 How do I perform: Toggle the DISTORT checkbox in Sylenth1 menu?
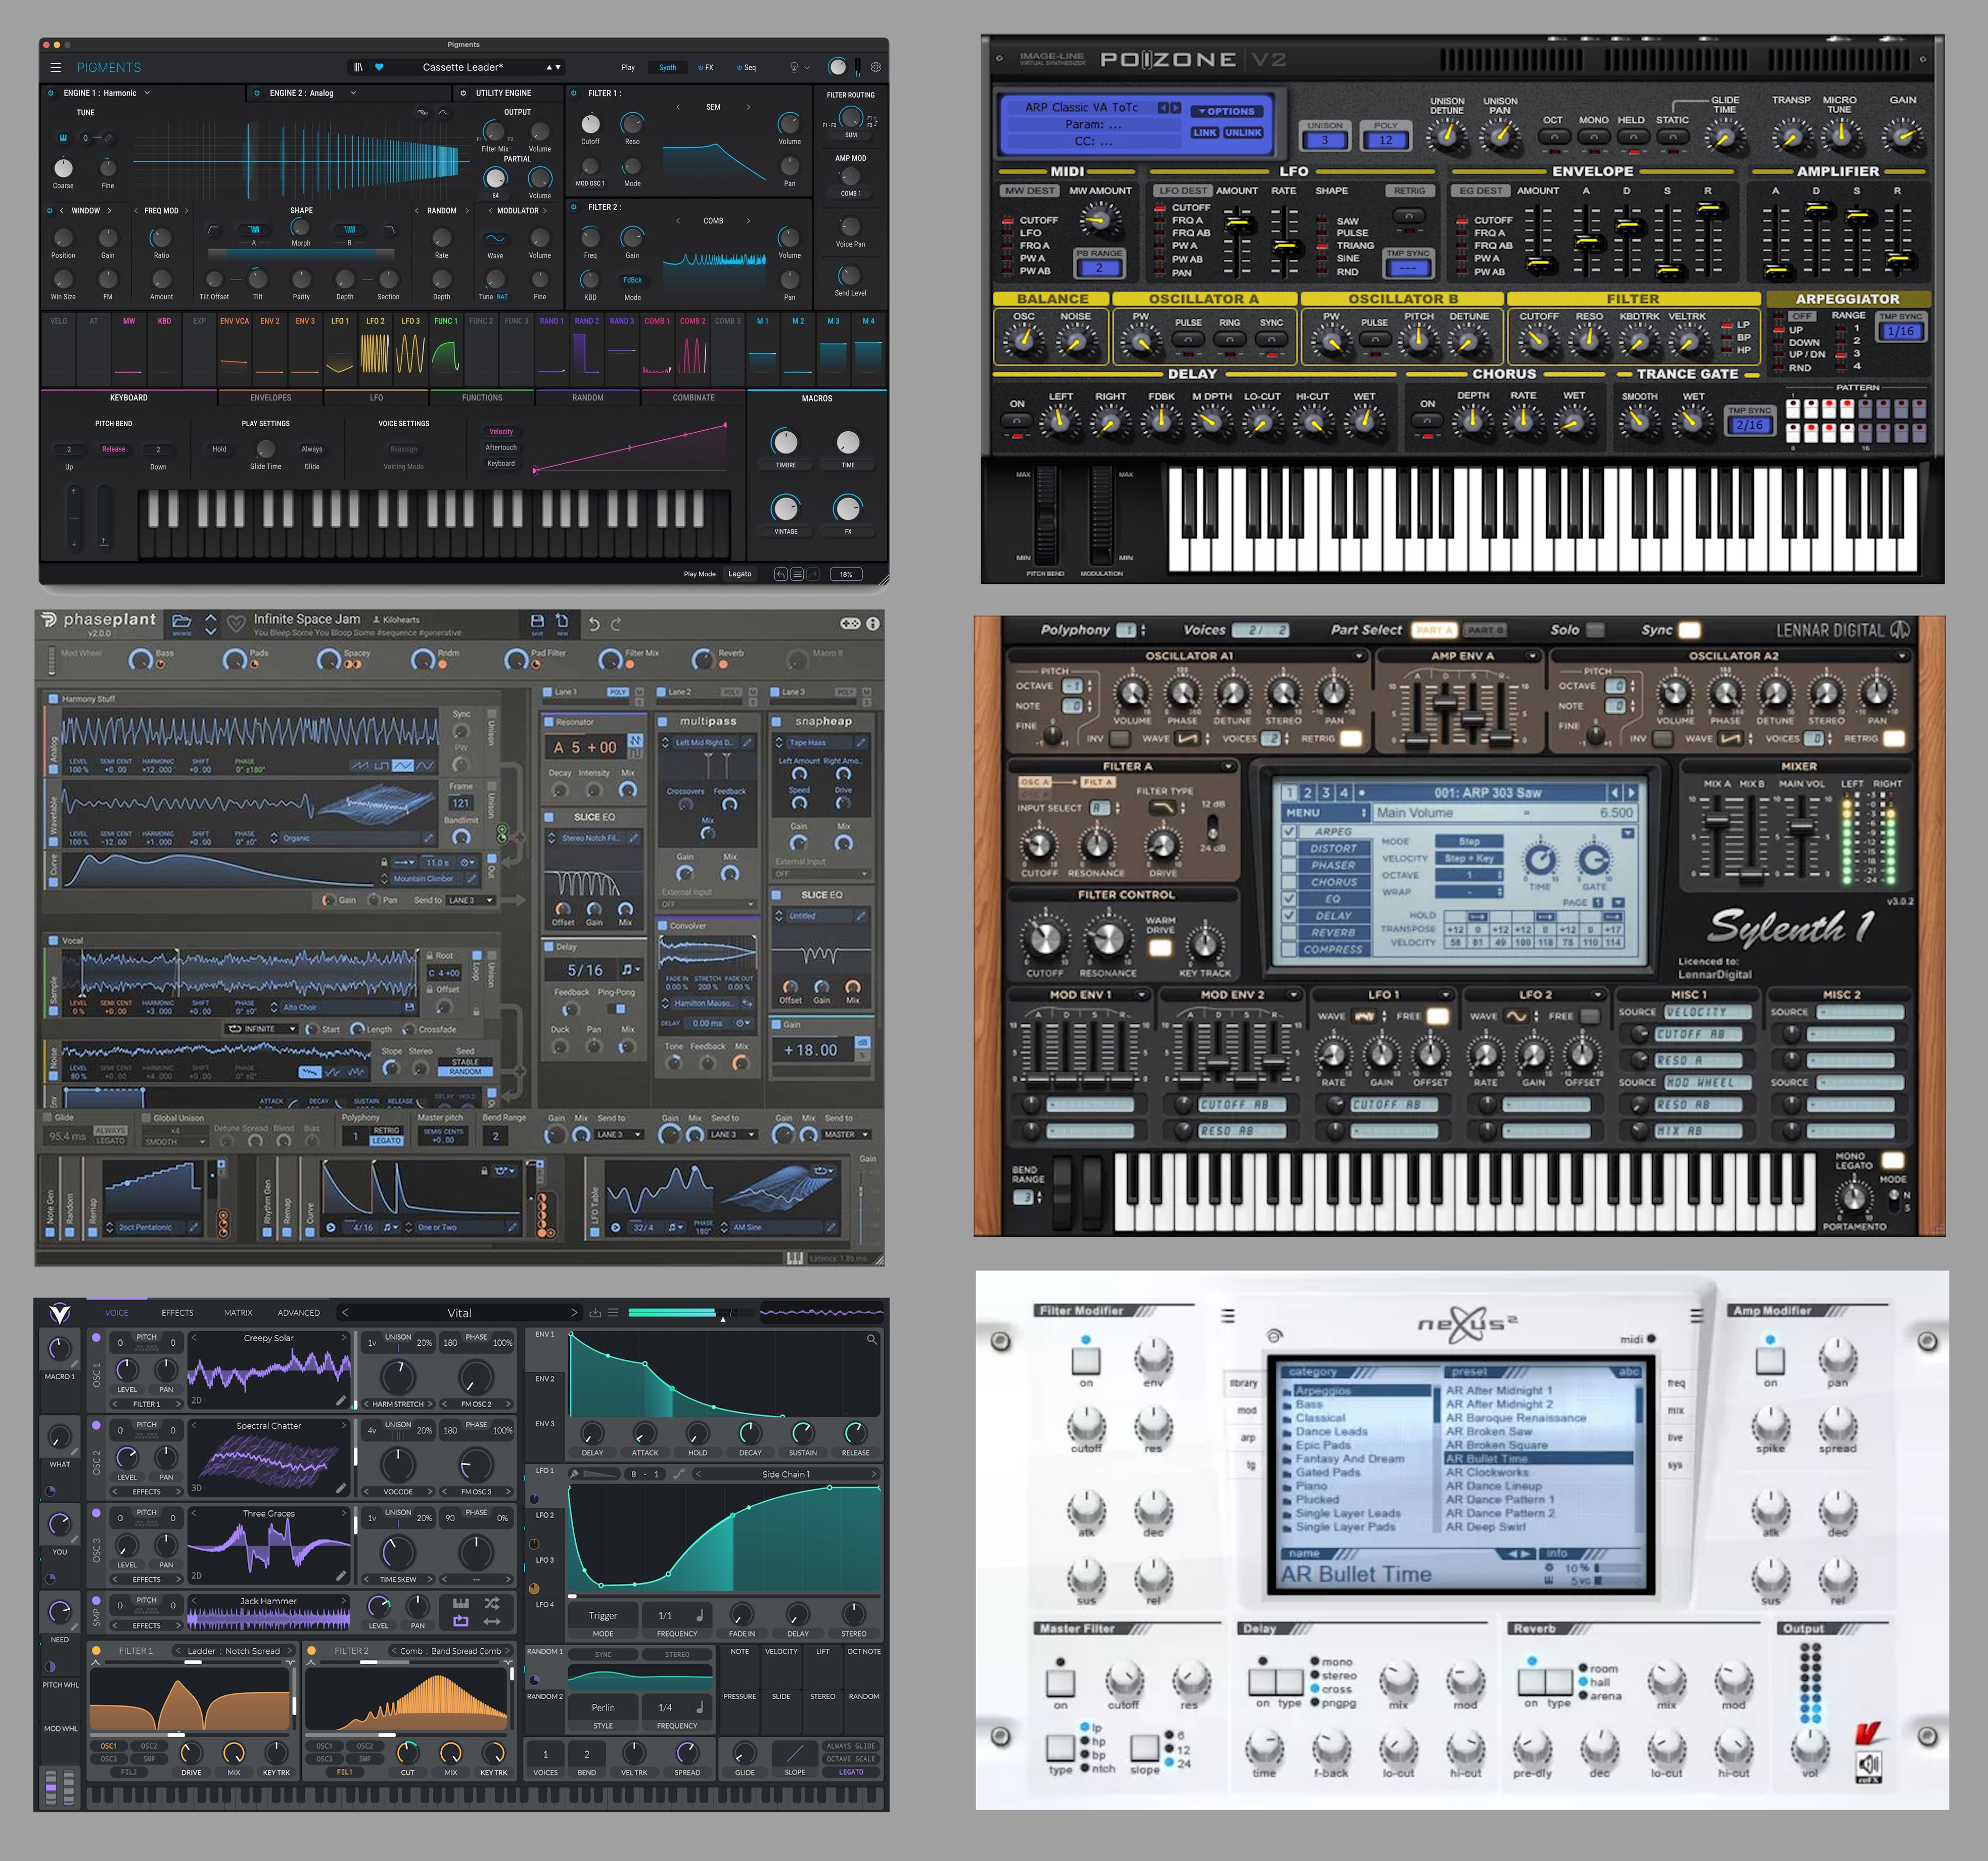click(x=1290, y=848)
